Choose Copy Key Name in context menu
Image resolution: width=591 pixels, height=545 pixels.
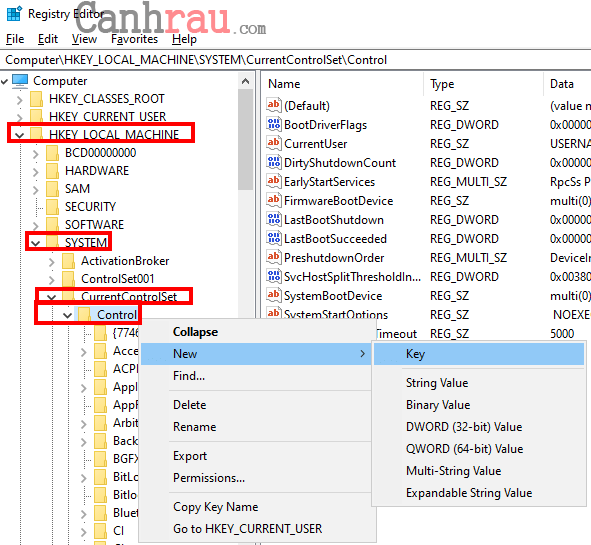256,507
